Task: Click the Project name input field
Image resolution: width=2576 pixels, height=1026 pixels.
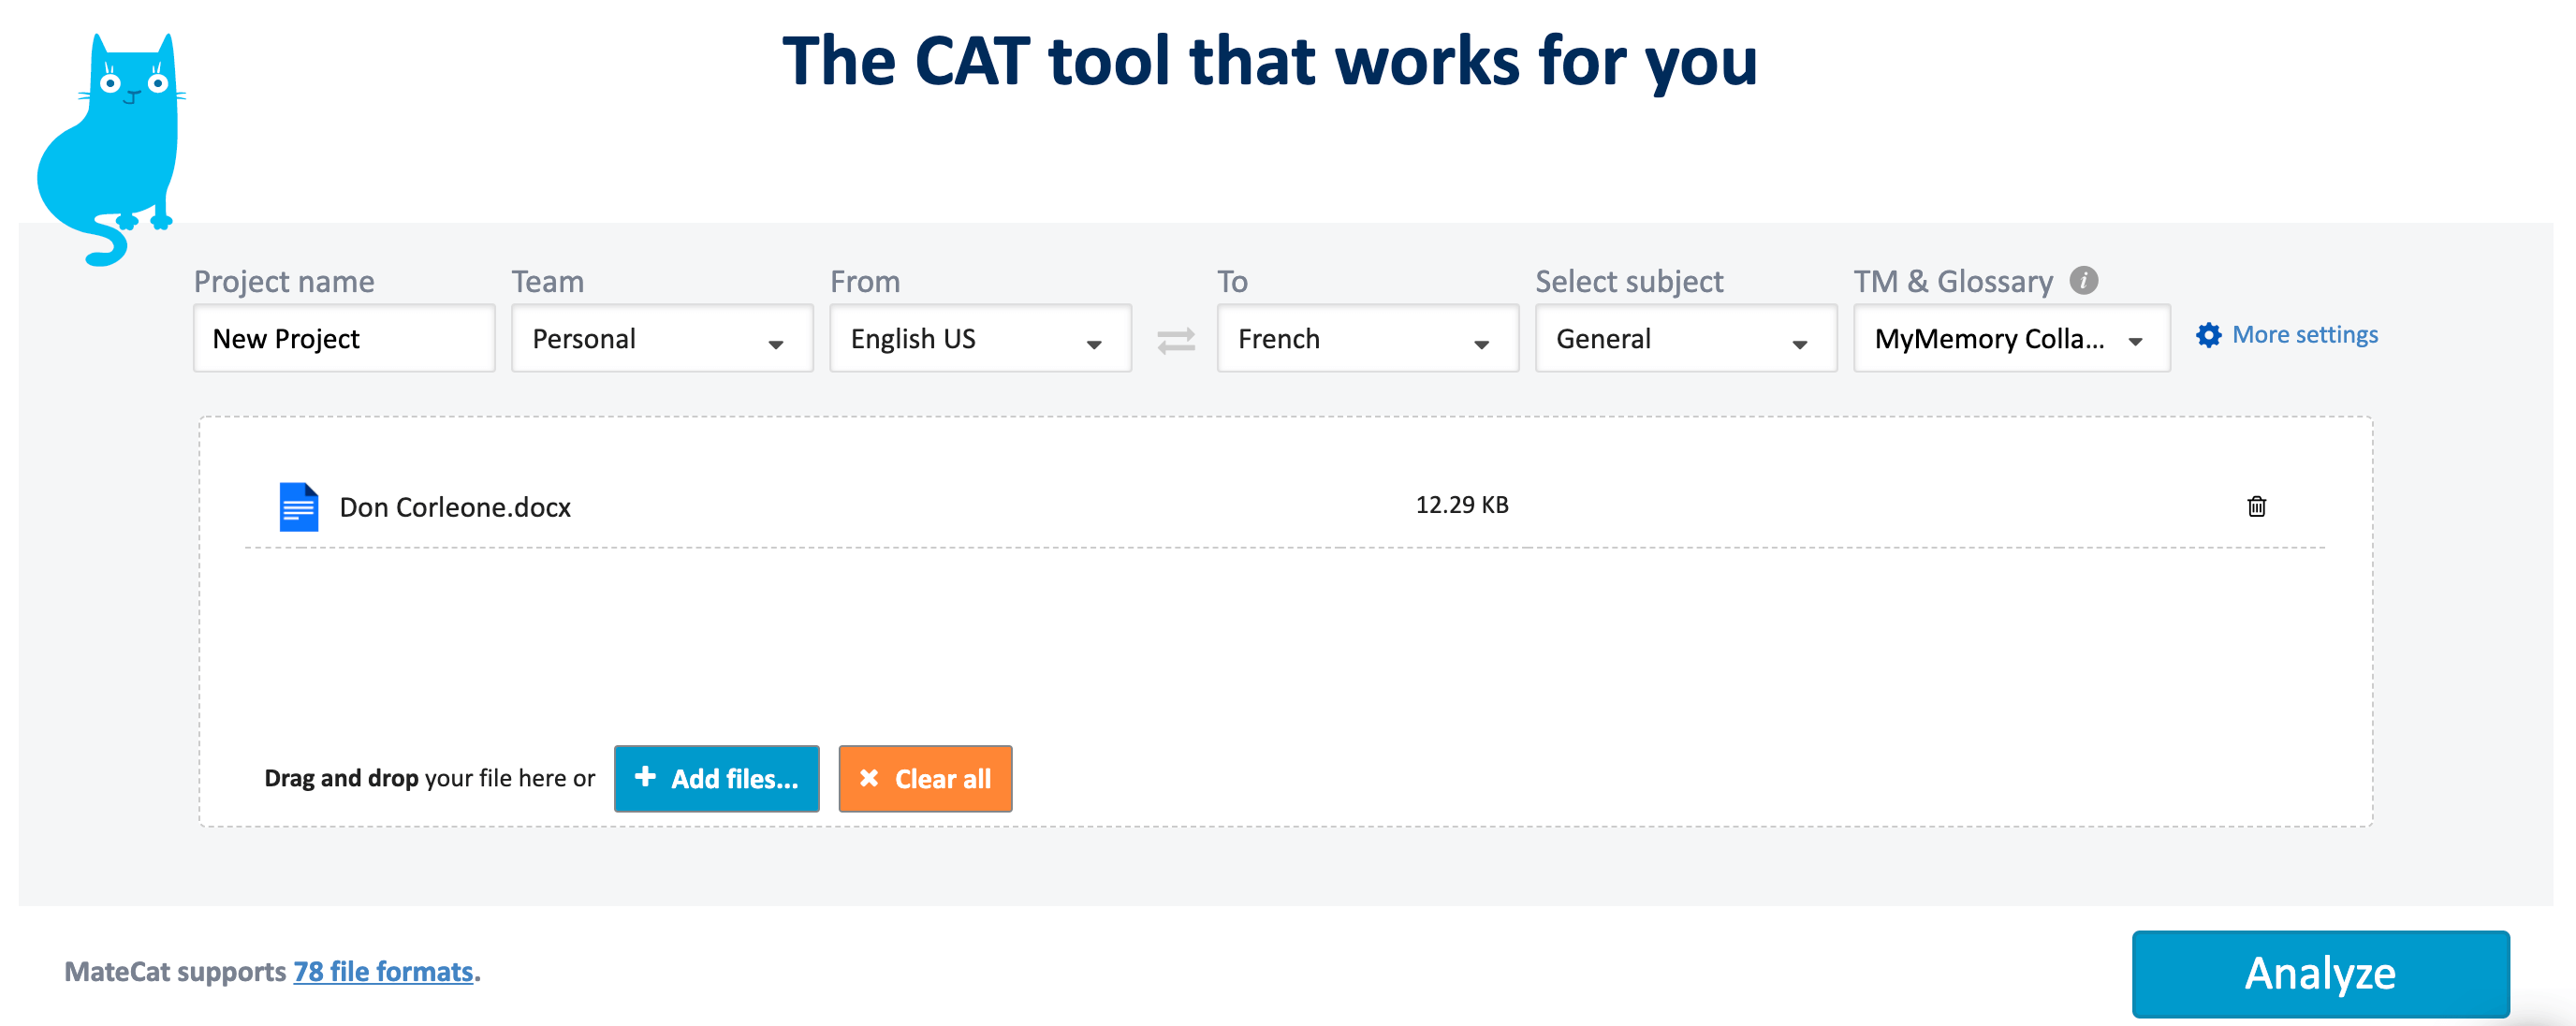Action: coord(344,339)
